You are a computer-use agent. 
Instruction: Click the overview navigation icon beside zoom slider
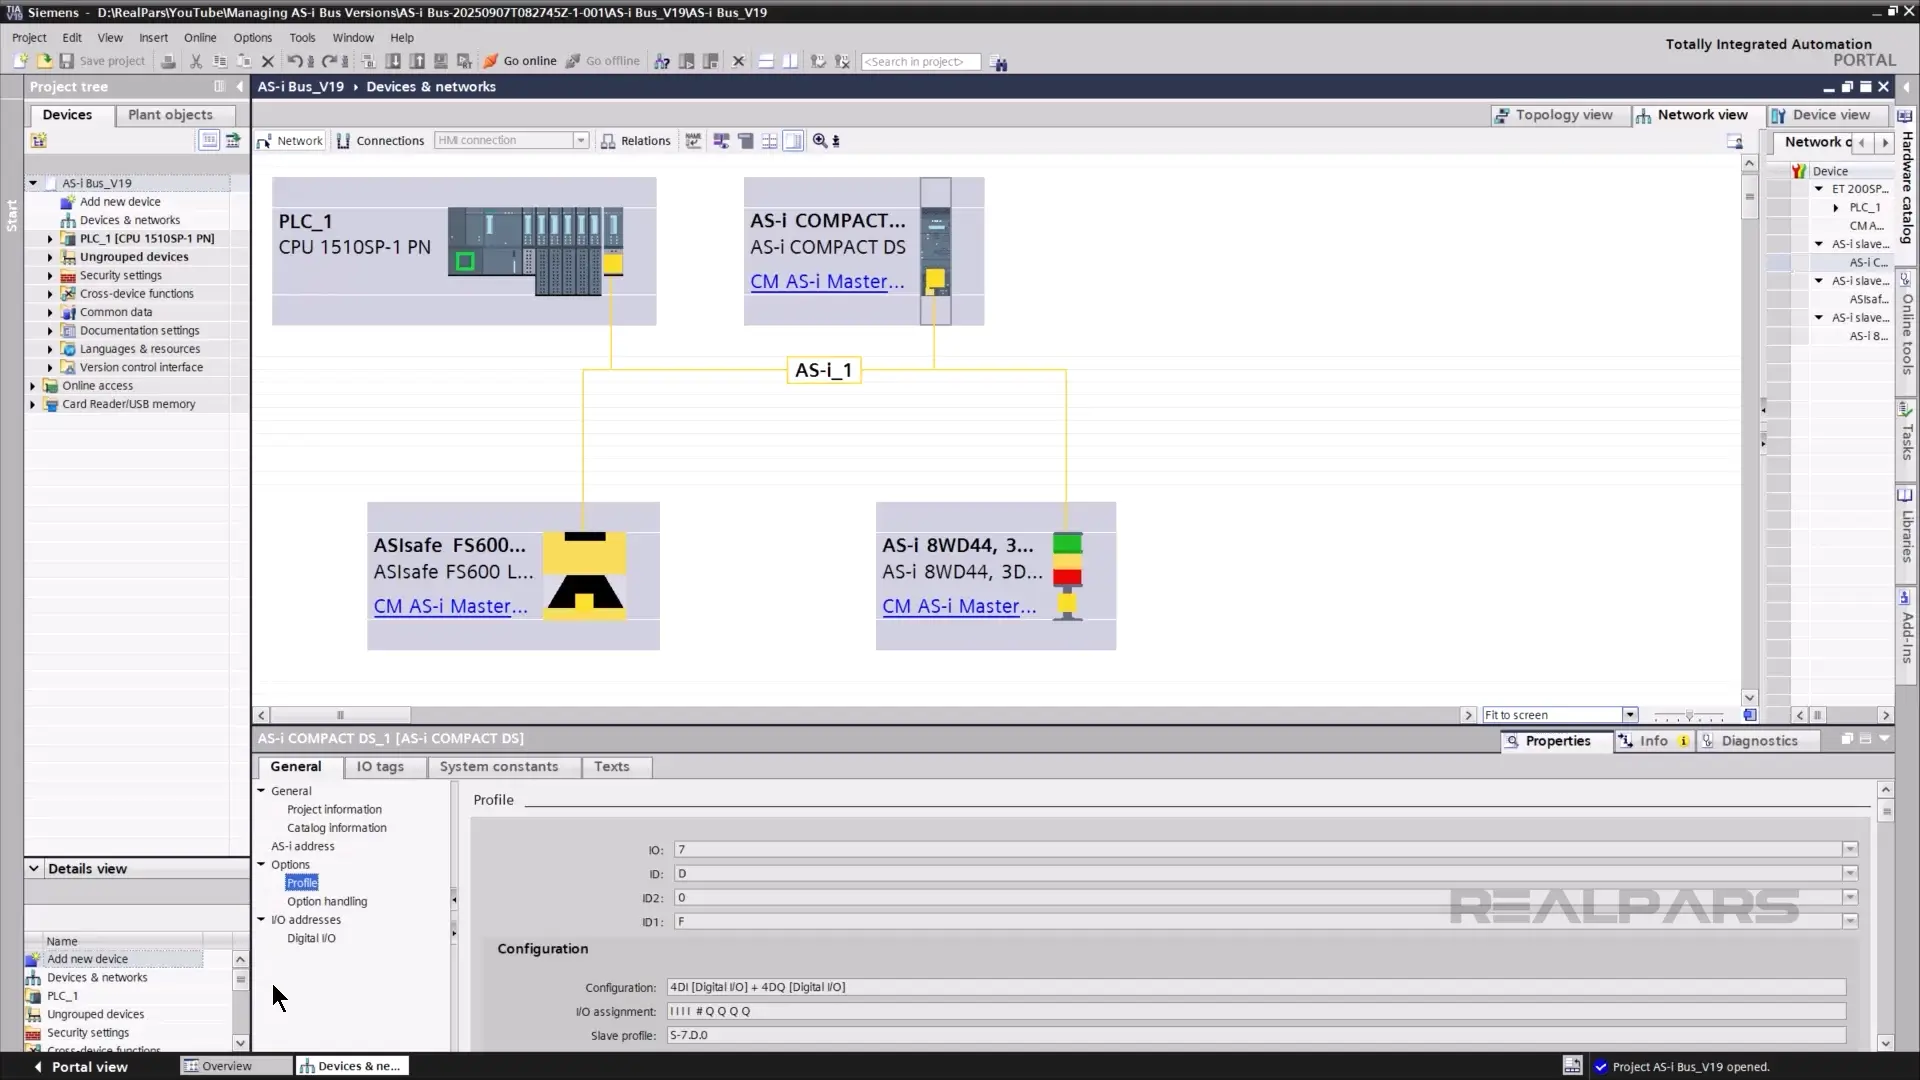pos(1749,715)
